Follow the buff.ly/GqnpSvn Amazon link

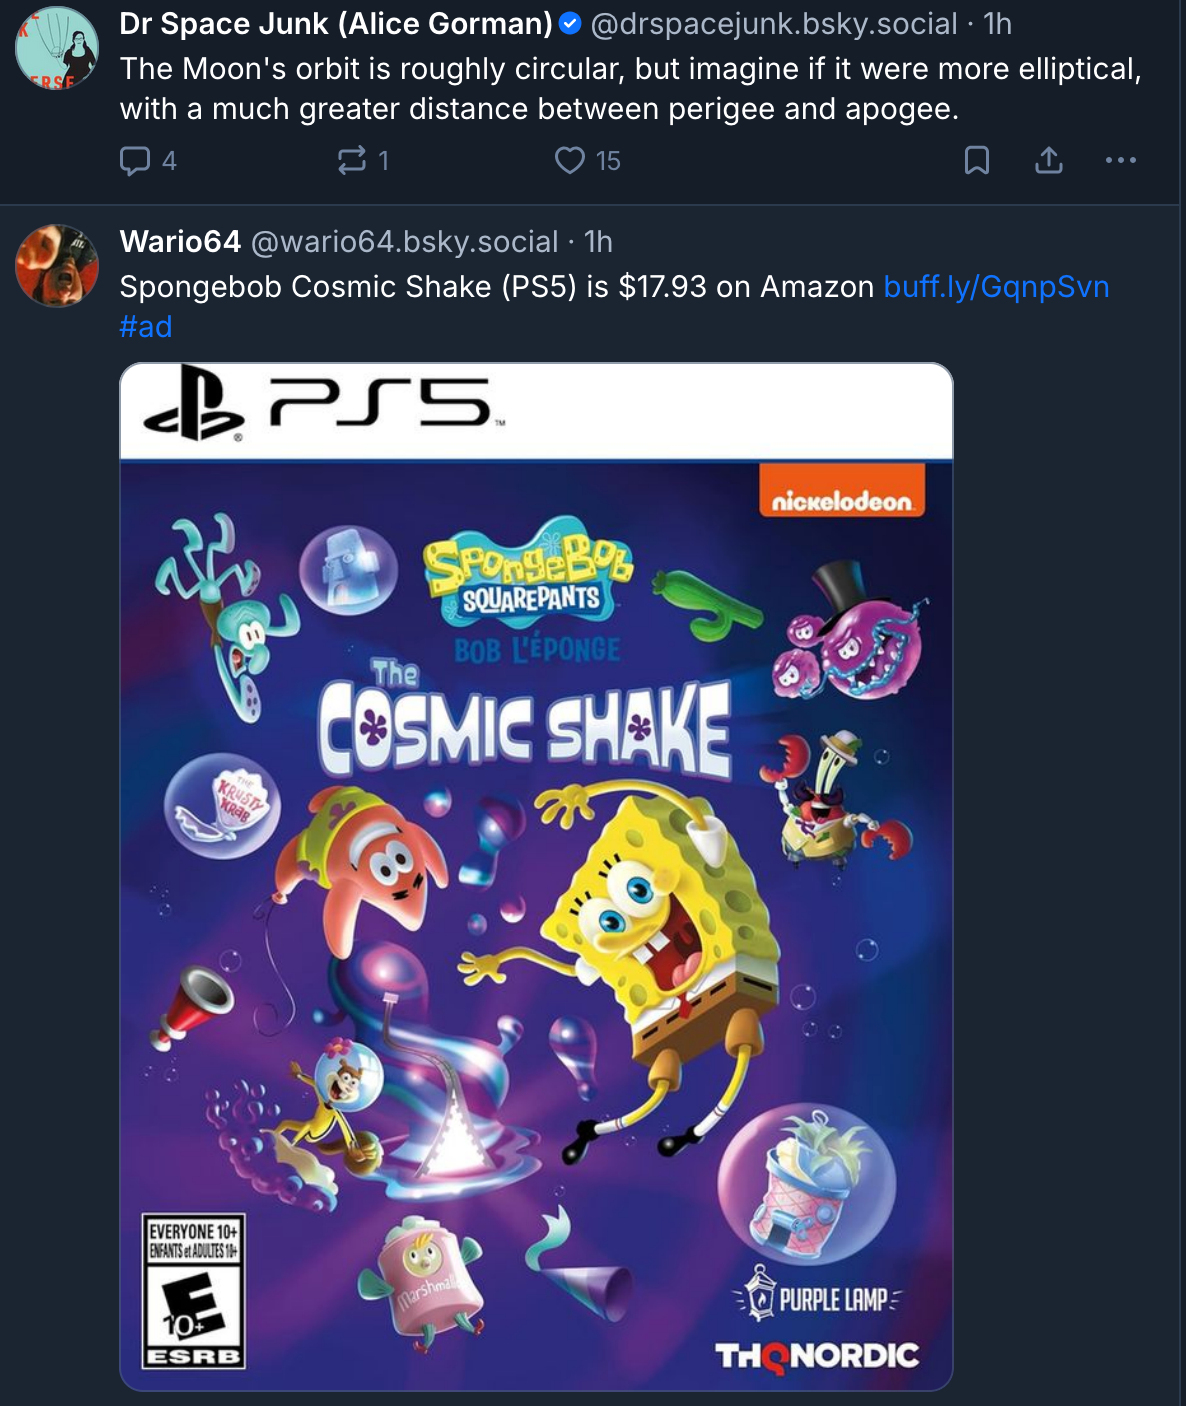[x=996, y=287]
